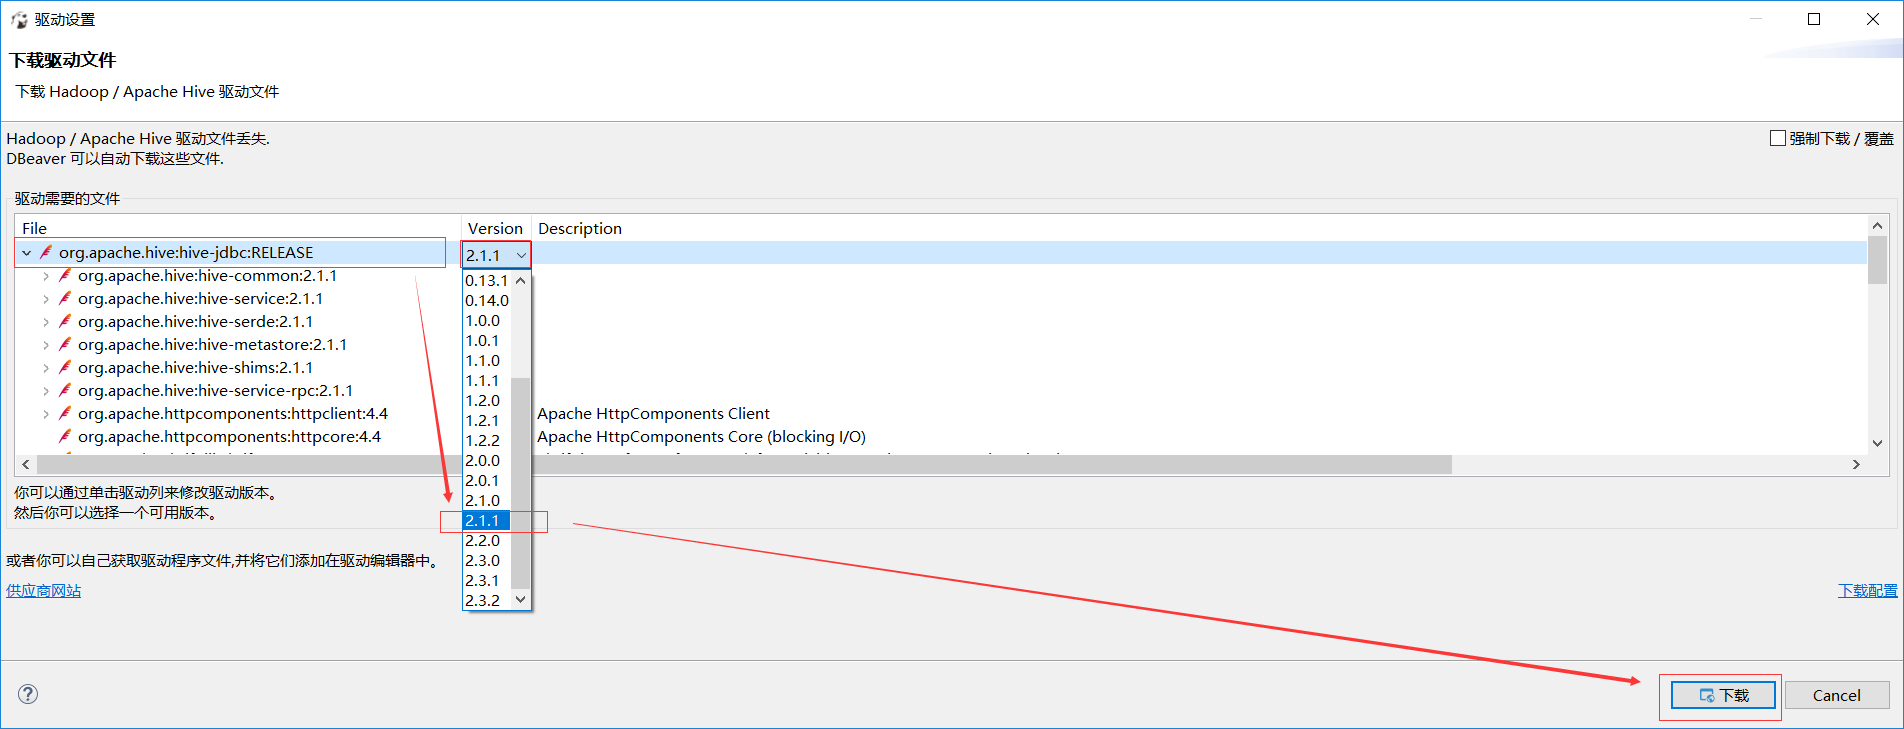This screenshot has height=729, width=1904.
Task: Click the version dropdown list scrollbar thumb
Action: click(520, 483)
